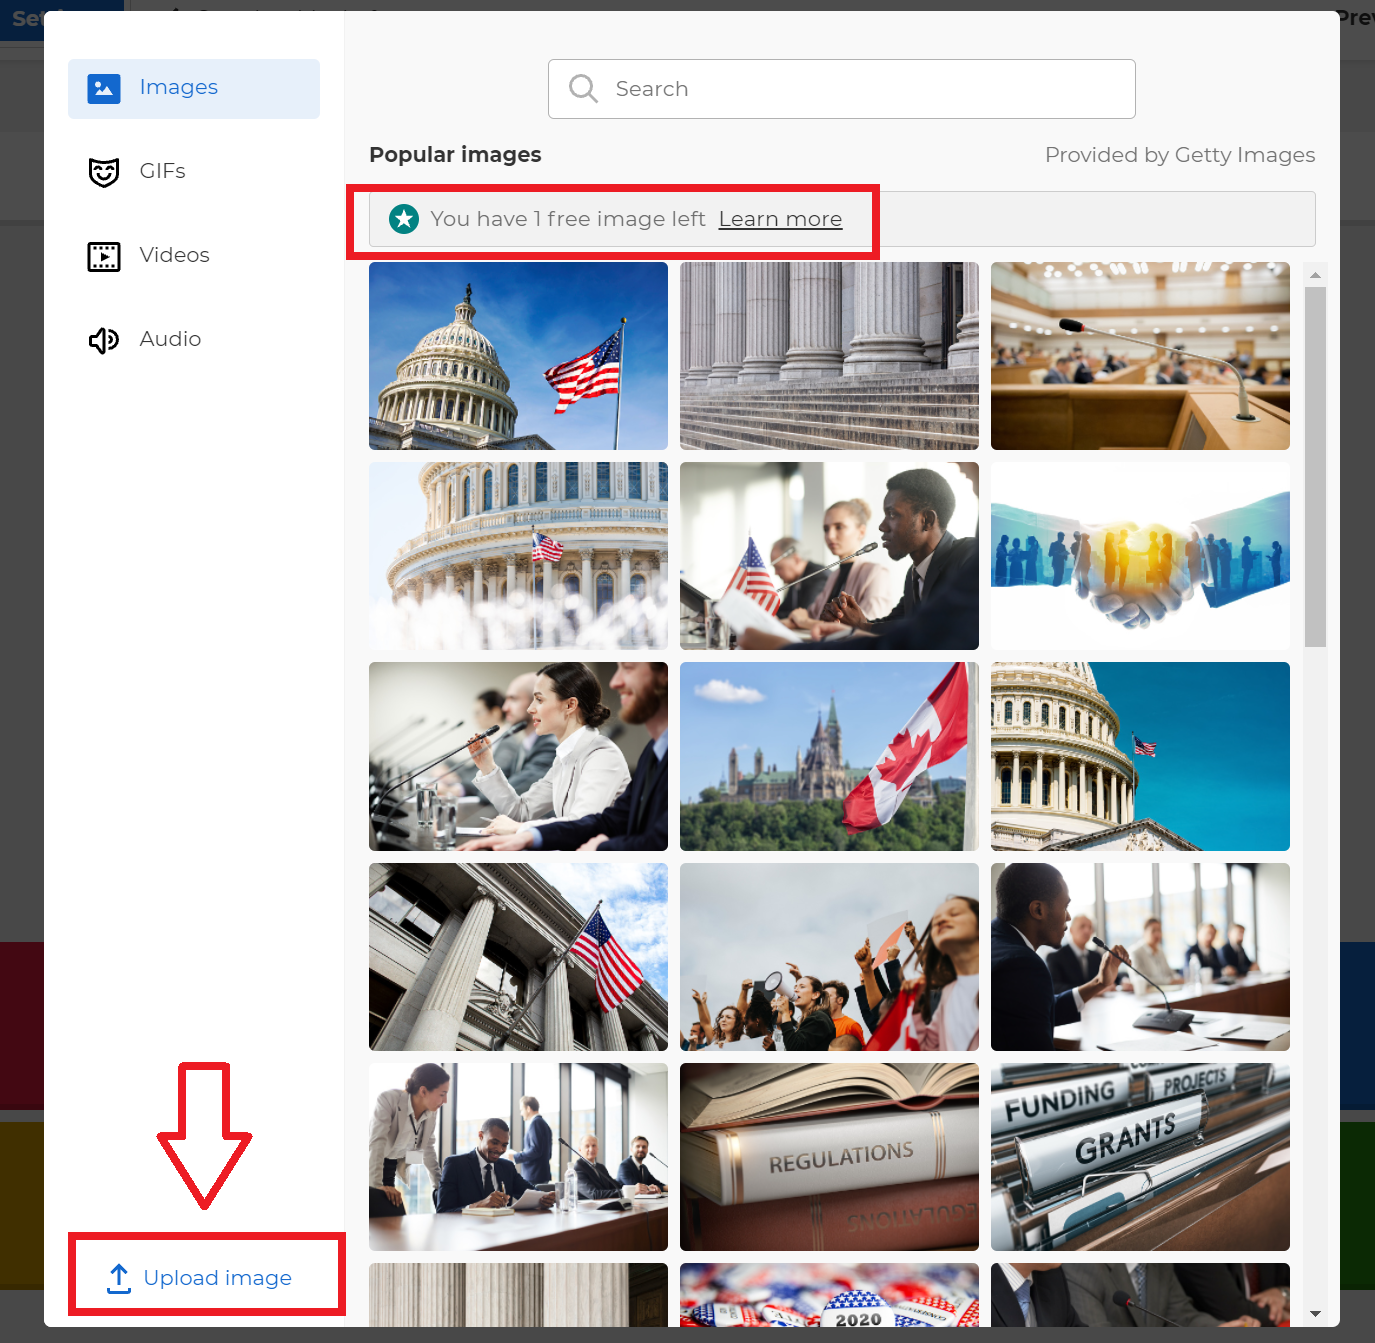Open the Audio speaker icon

tap(104, 341)
